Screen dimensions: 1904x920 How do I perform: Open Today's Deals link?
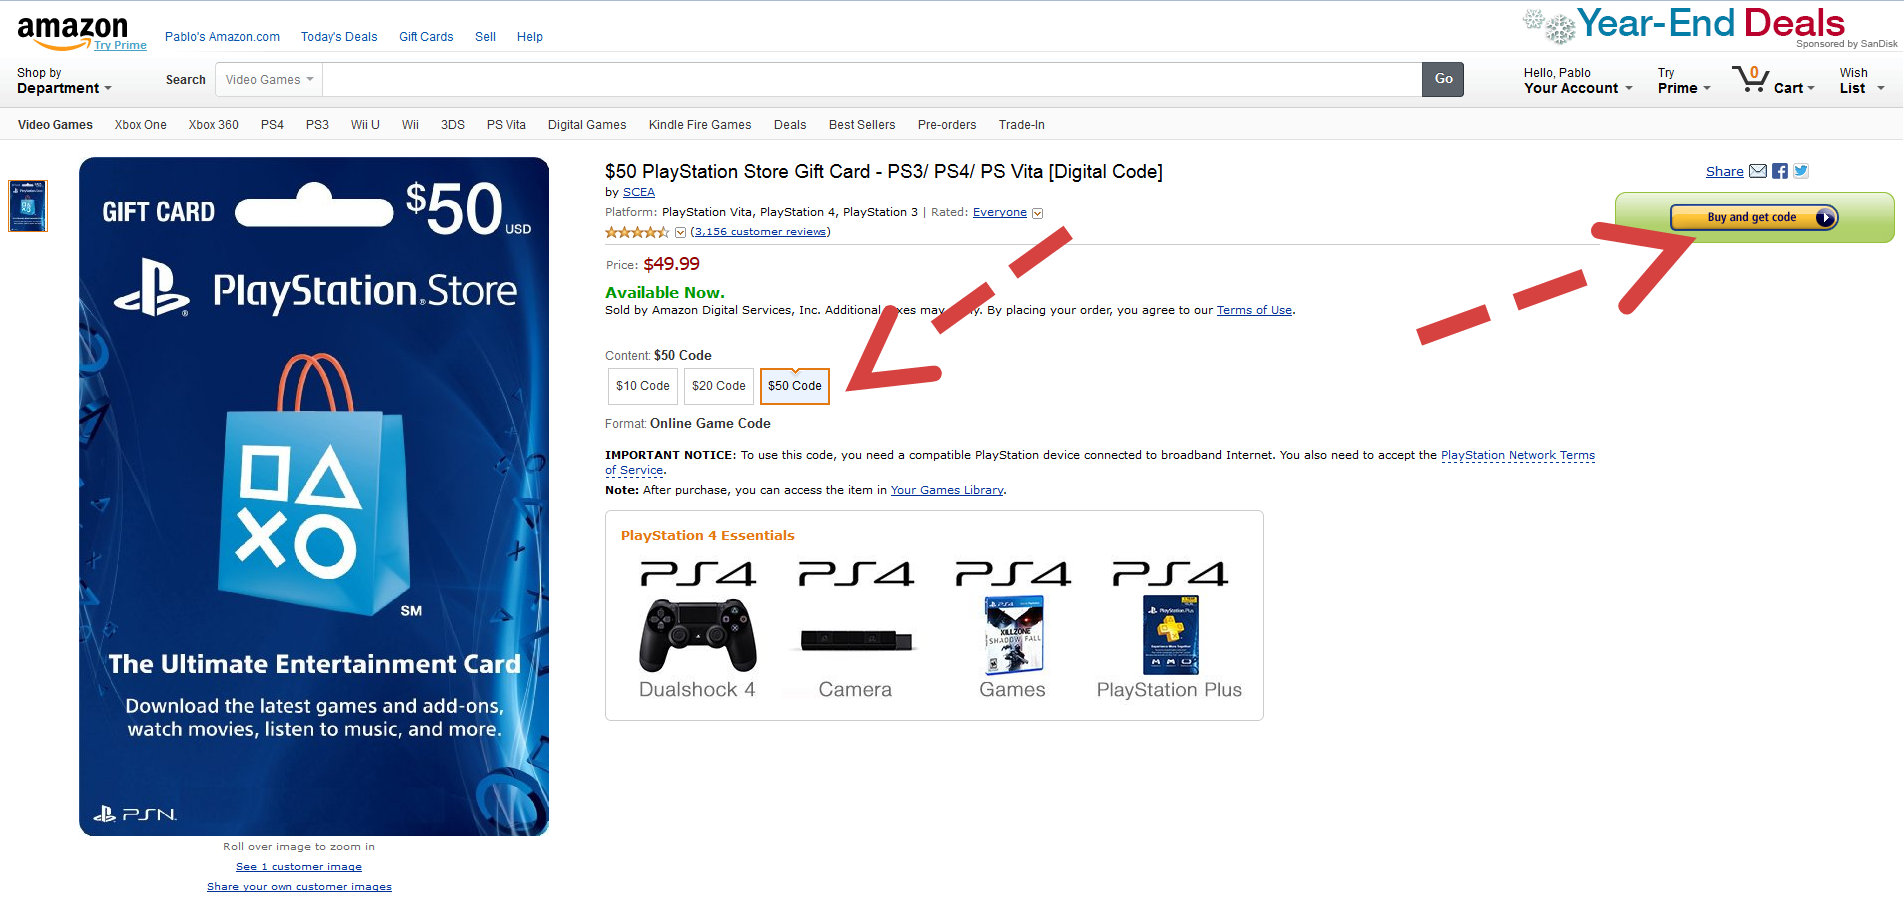coord(339,37)
